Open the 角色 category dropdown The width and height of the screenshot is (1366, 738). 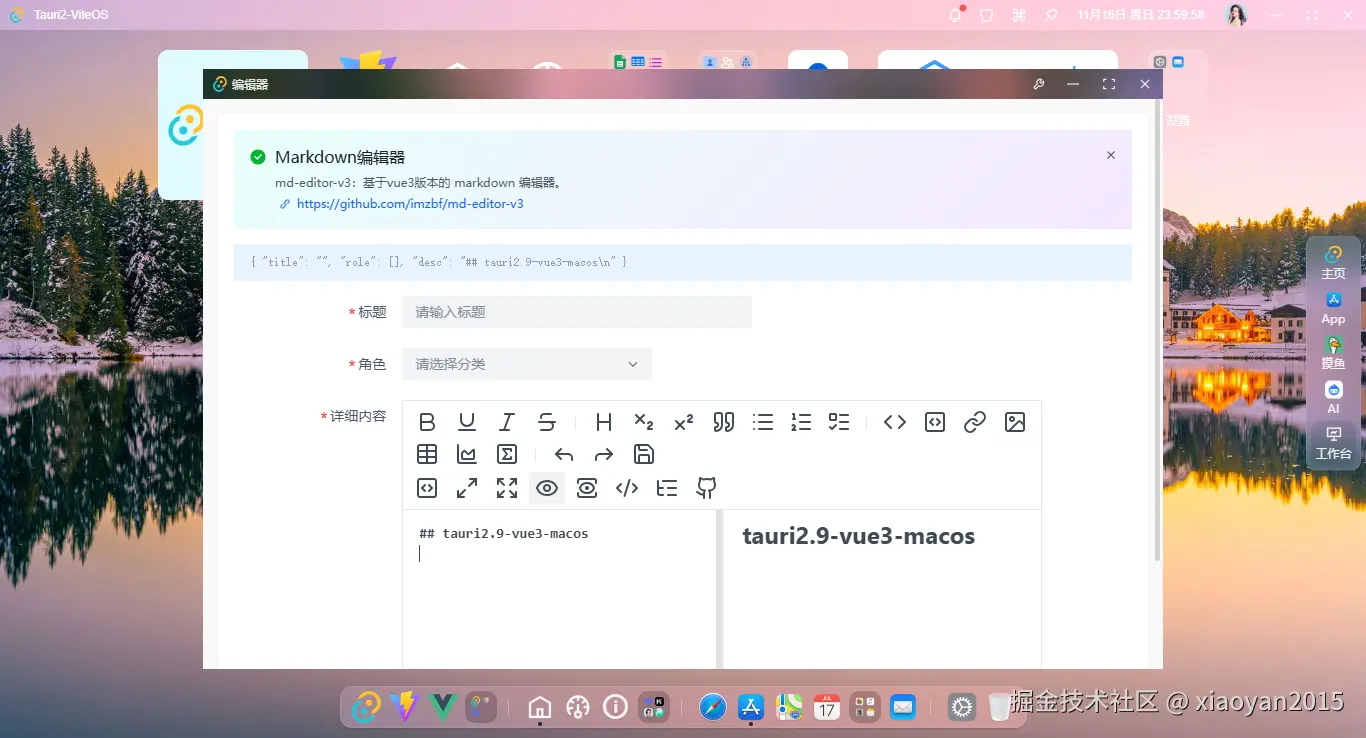(x=527, y=364)
